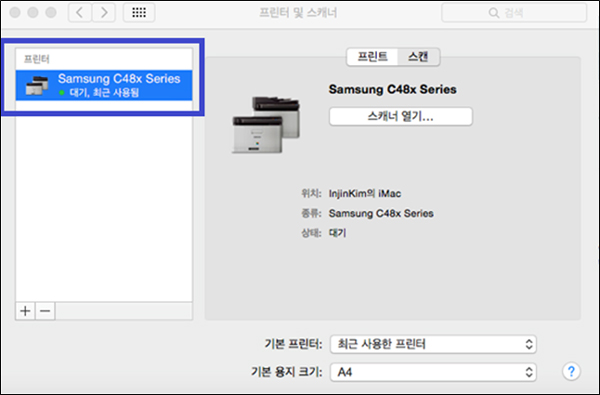The width and height of the screenshot is (600, 395).
Task: Add a printer with the plus button
Action: pyautogui.click(x=25, y=311)
